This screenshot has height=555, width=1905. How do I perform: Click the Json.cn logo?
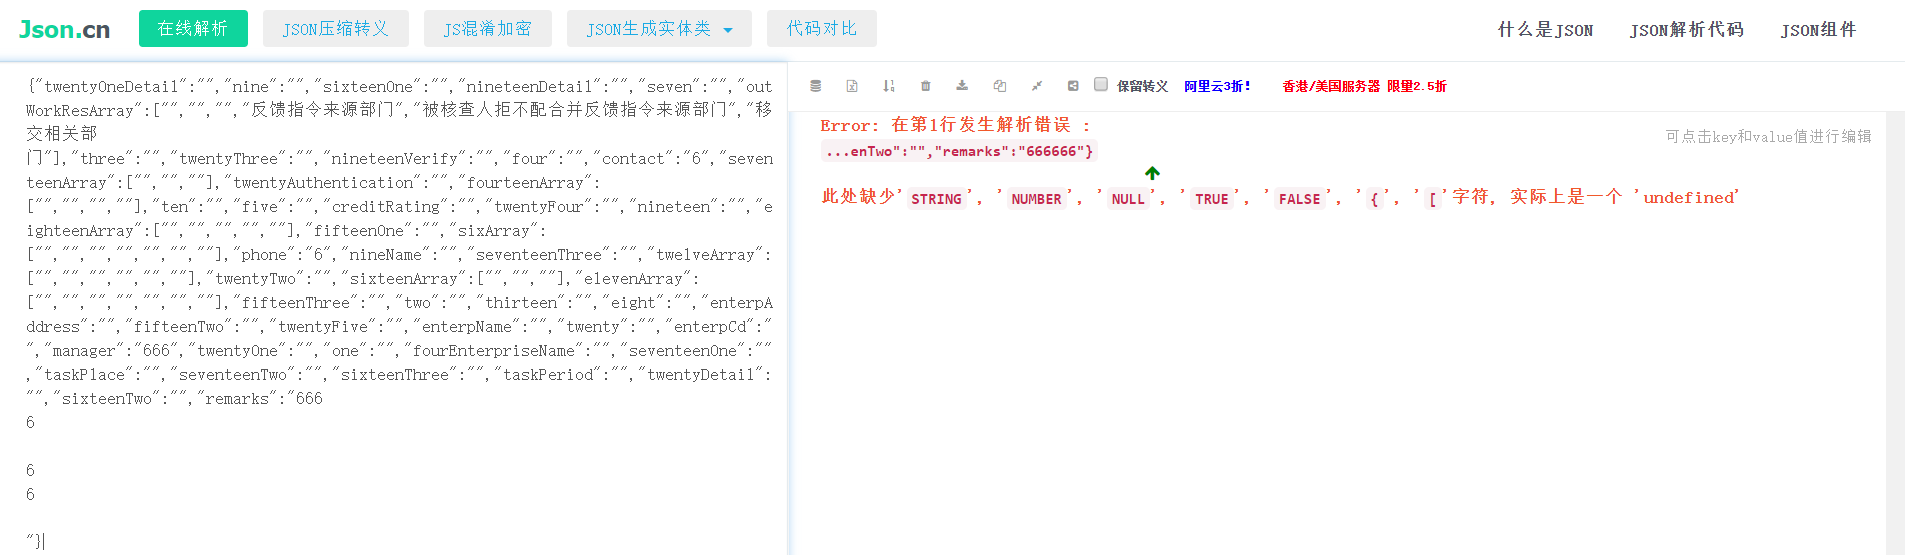tap(64, 29)
